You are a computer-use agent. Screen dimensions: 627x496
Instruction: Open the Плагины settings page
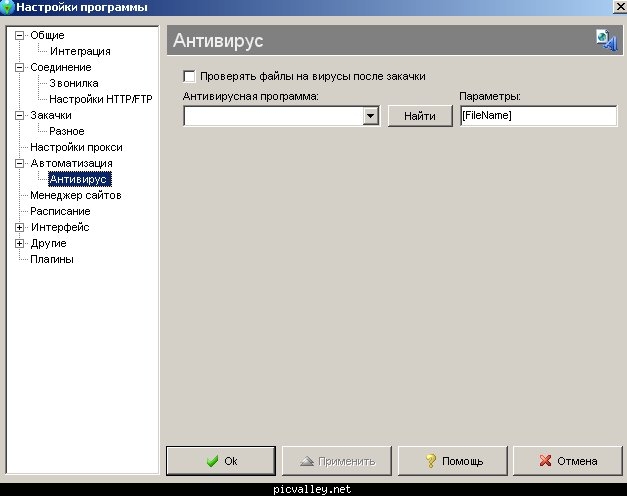coord(52,259)
